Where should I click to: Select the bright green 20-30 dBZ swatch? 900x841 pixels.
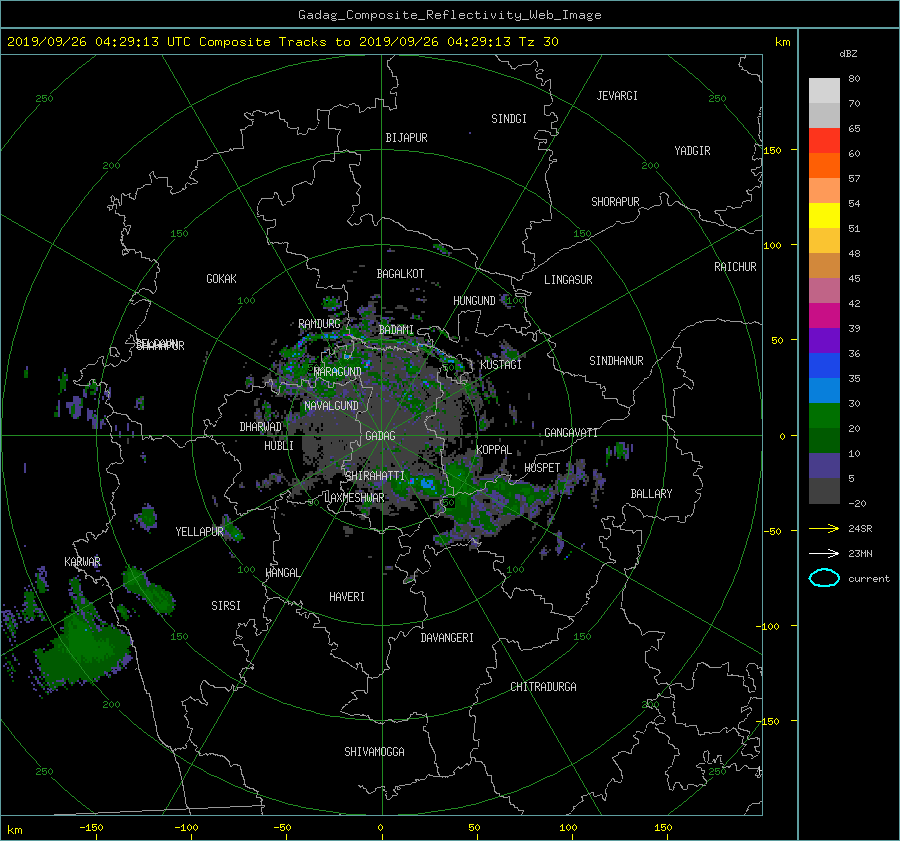[824, 416]
